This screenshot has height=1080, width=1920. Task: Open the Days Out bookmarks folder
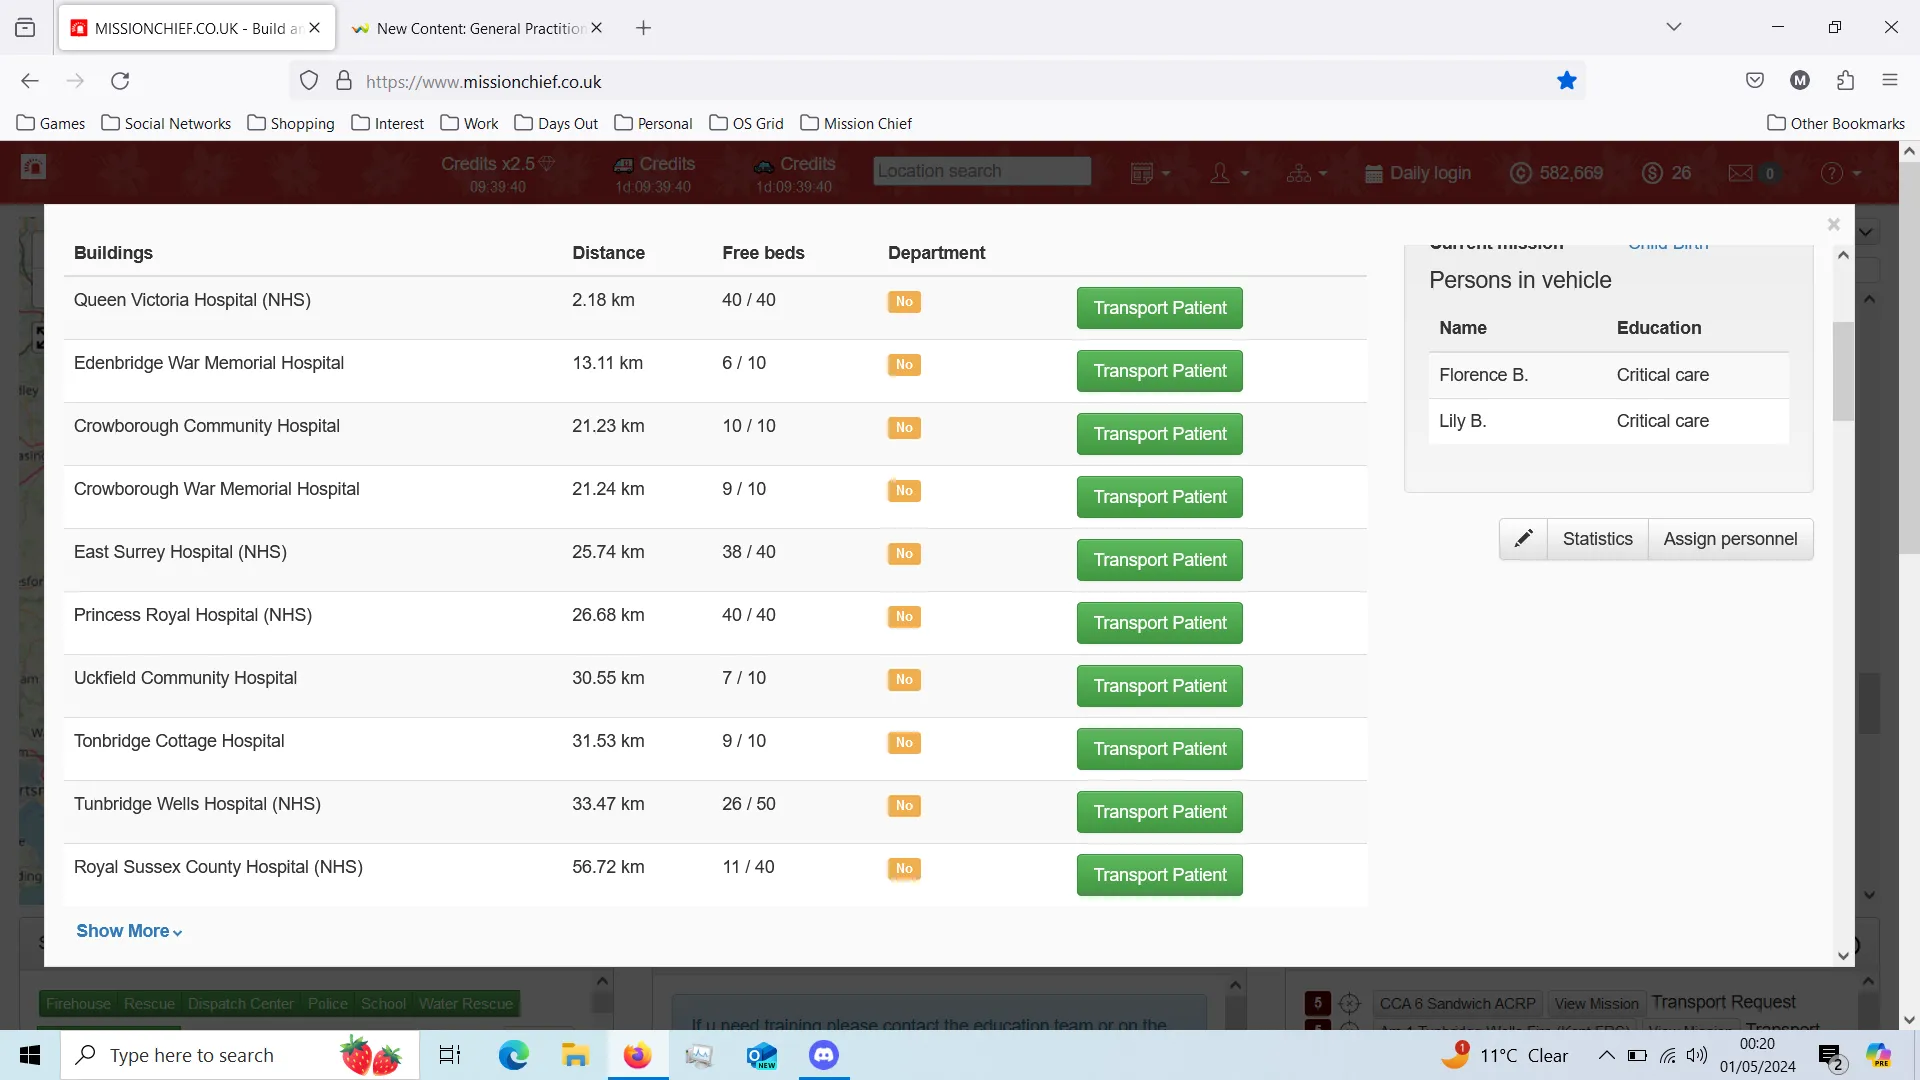pyautogui.click(x=556, y=124)
